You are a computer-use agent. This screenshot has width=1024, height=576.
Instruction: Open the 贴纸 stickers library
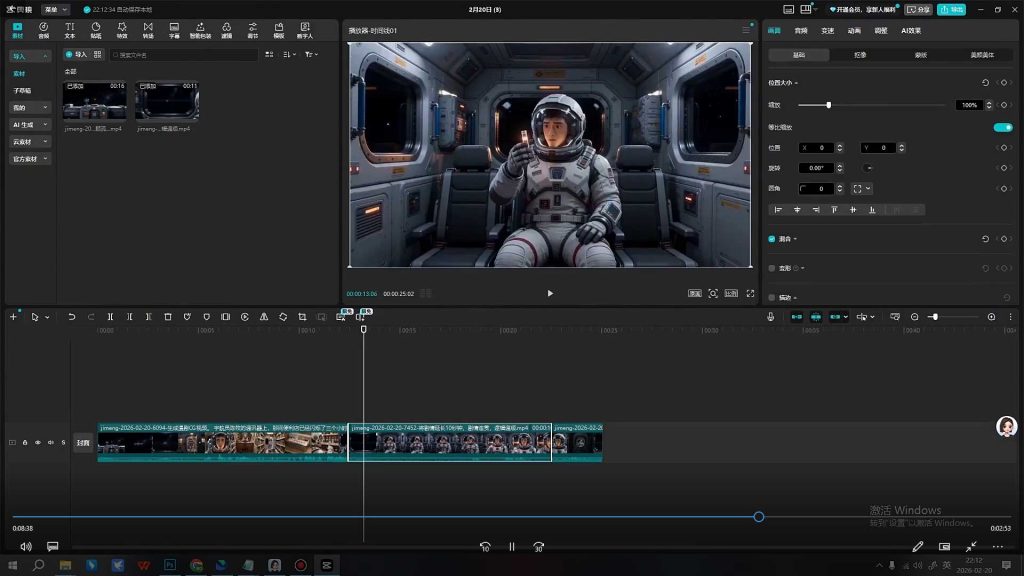click(x=95, y=30)
